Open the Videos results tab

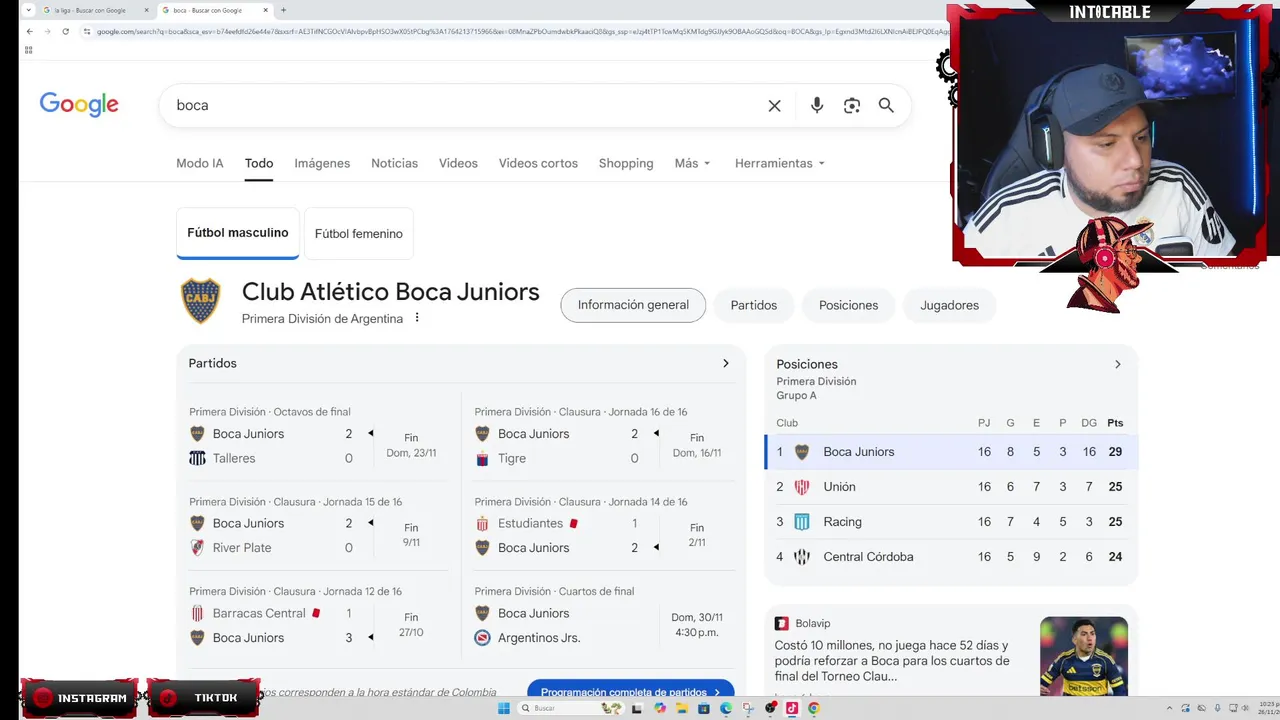coord(458,163)
